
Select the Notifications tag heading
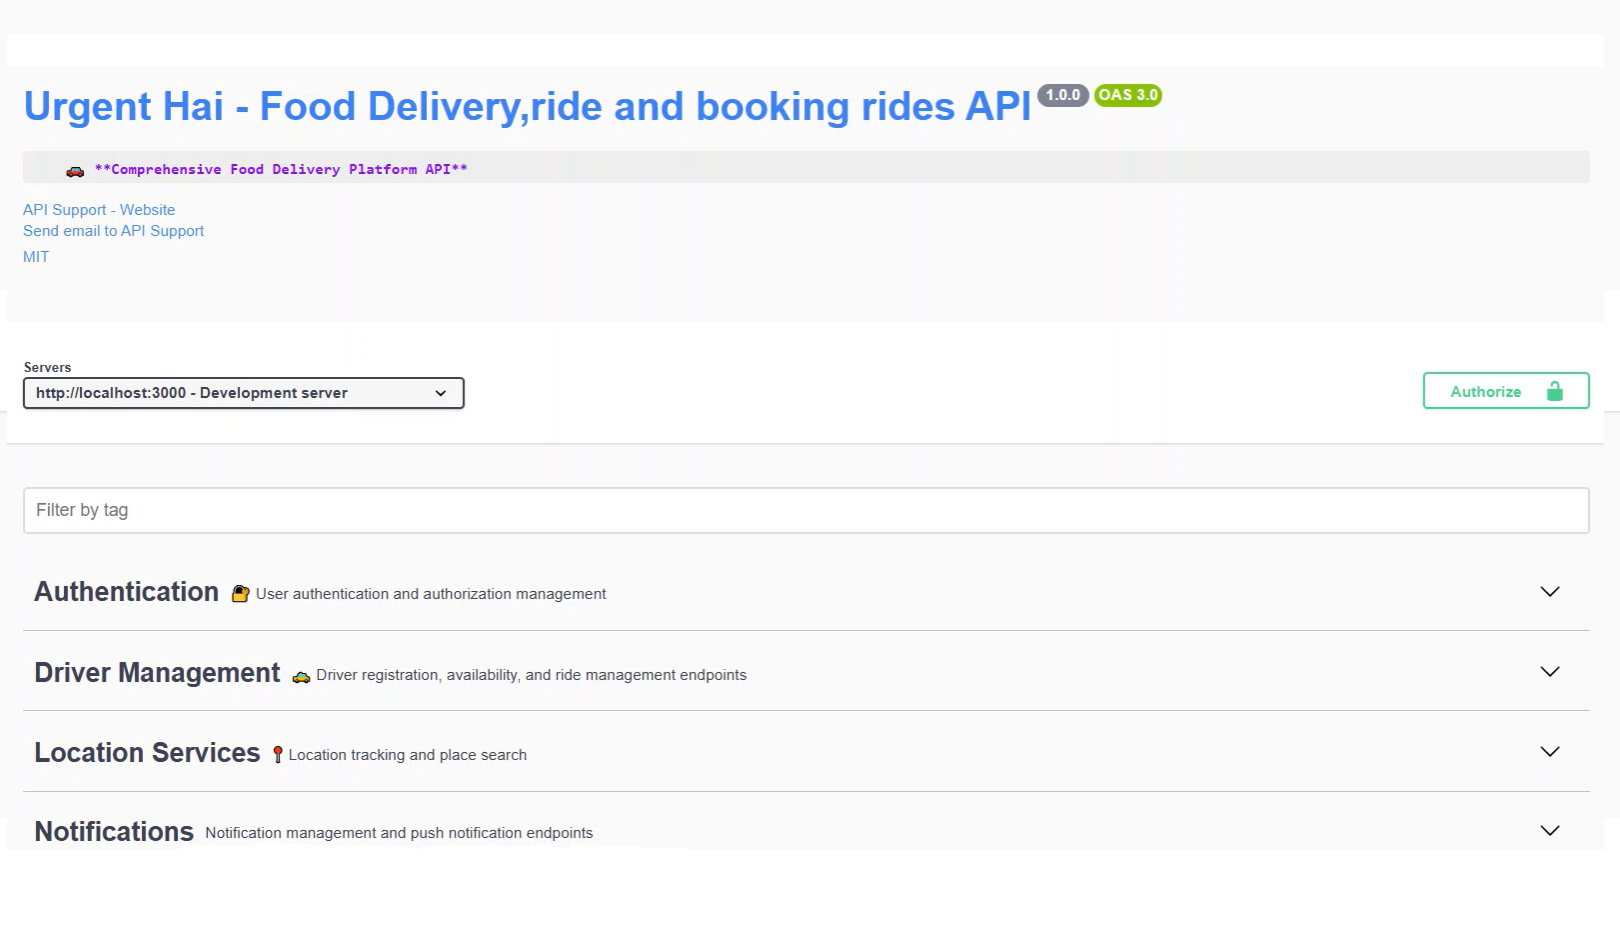[x=114, y=832]
